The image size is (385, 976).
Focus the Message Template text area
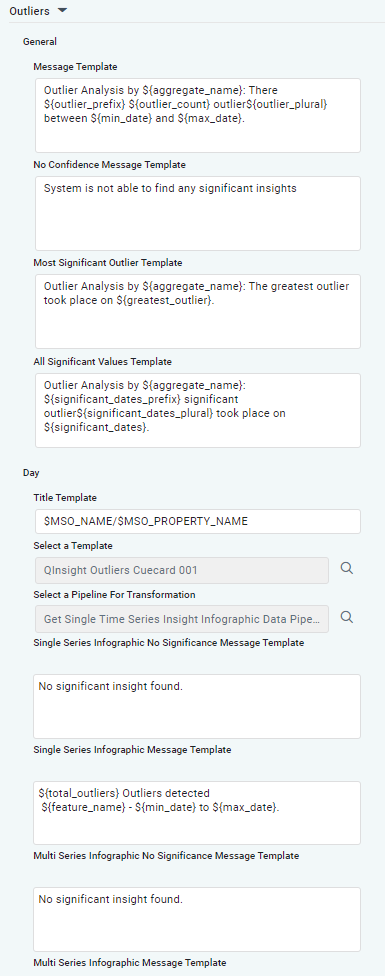[x=198, y=115]
